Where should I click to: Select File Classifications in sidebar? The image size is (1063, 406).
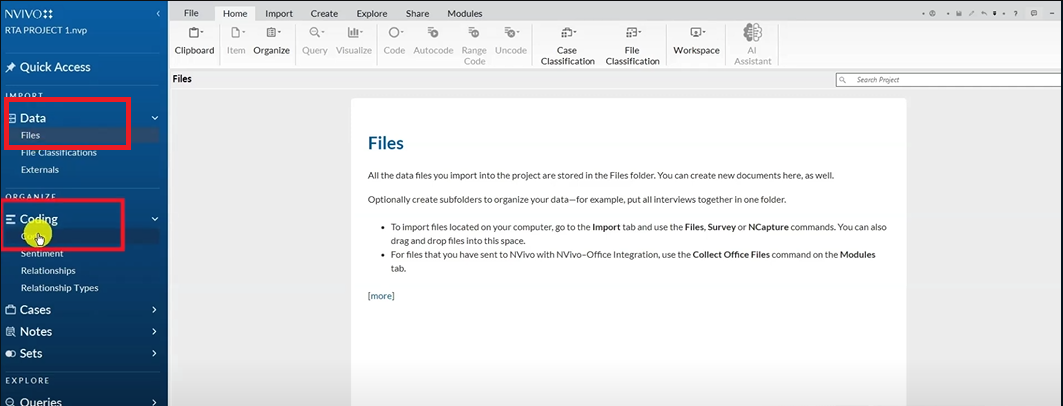point(58,153)
